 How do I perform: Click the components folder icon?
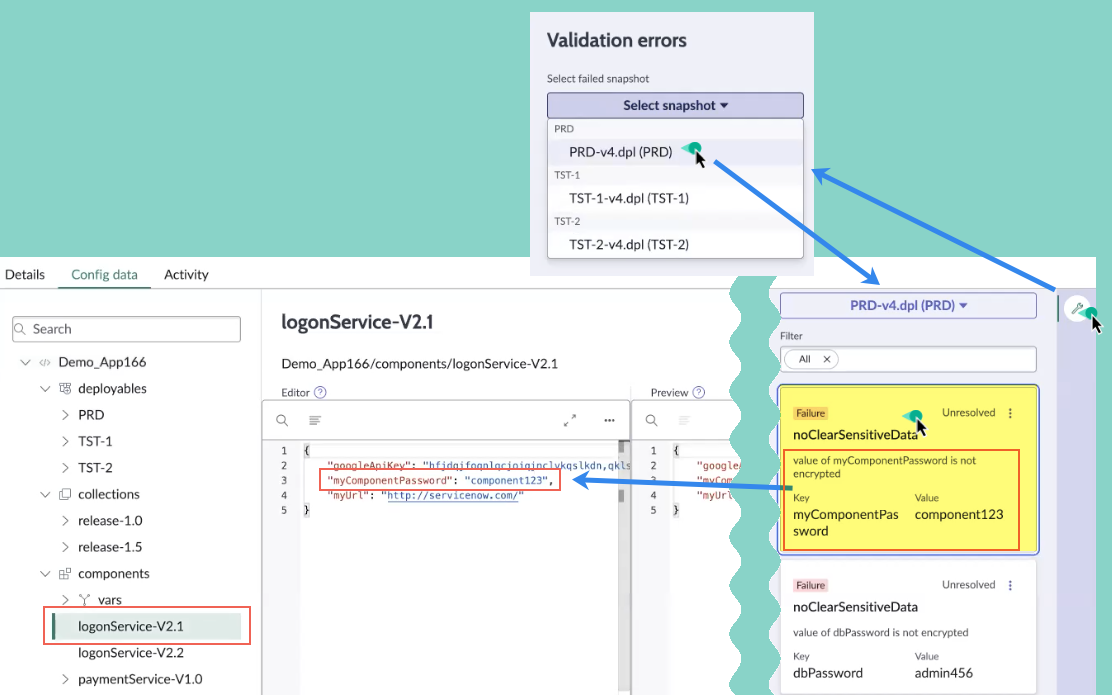pos(65,574)
